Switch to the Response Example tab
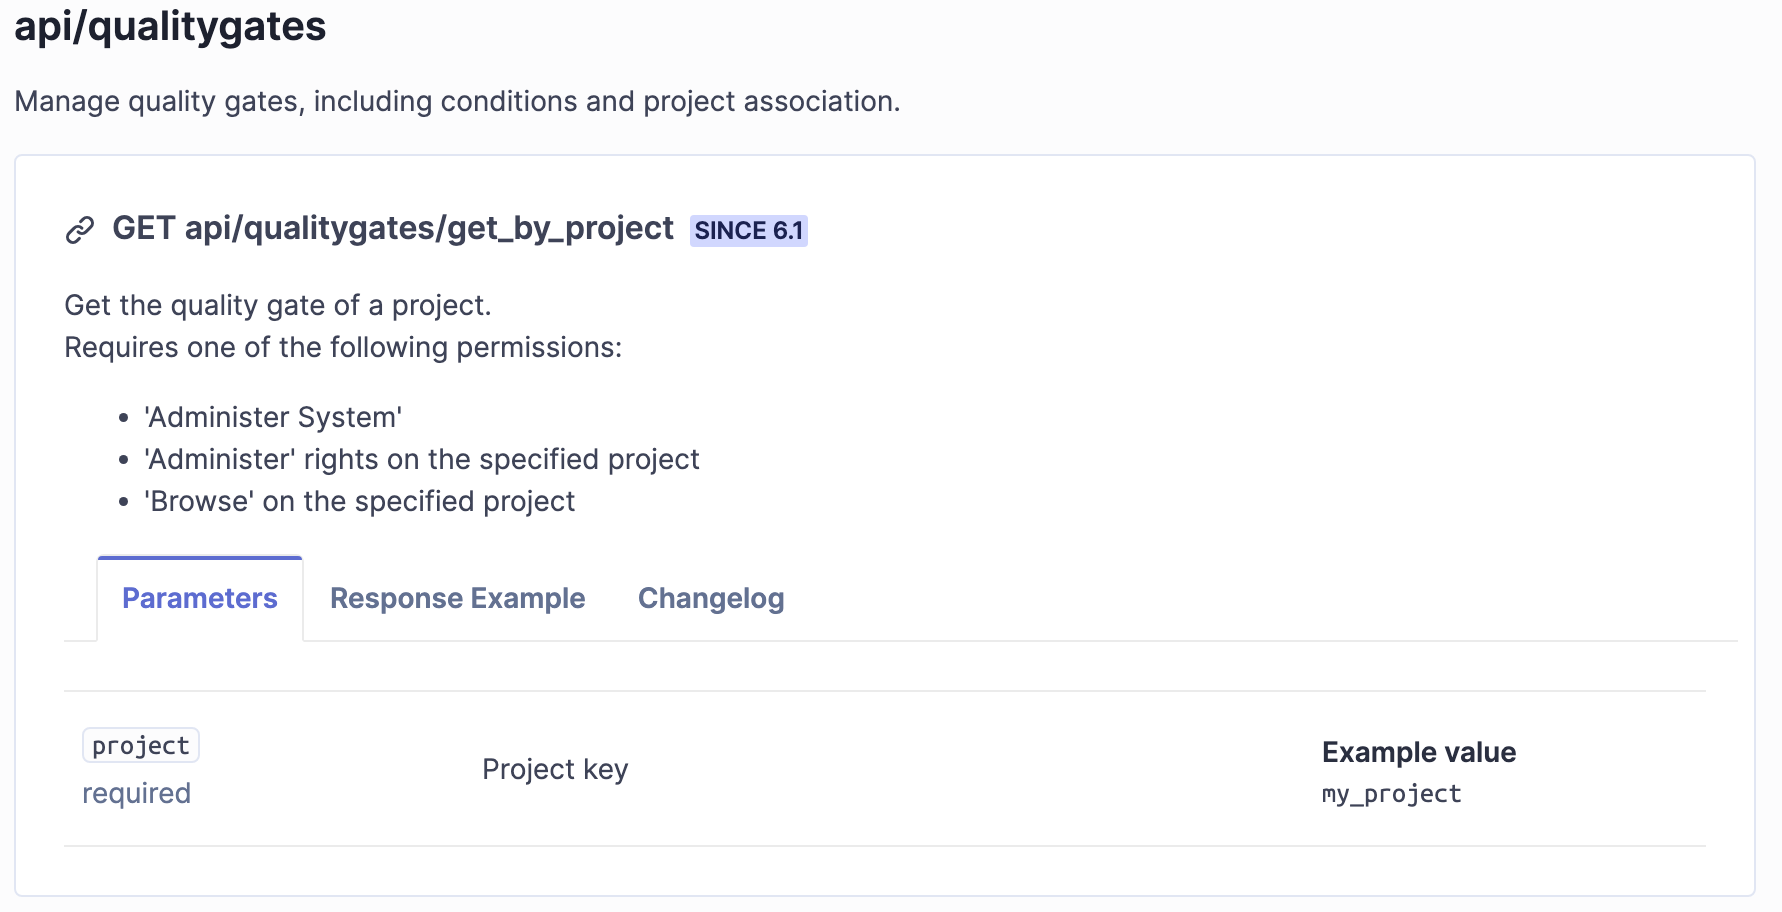This screenshot has width=1782, height=912. pyautogui.click(x=457, y=598)
